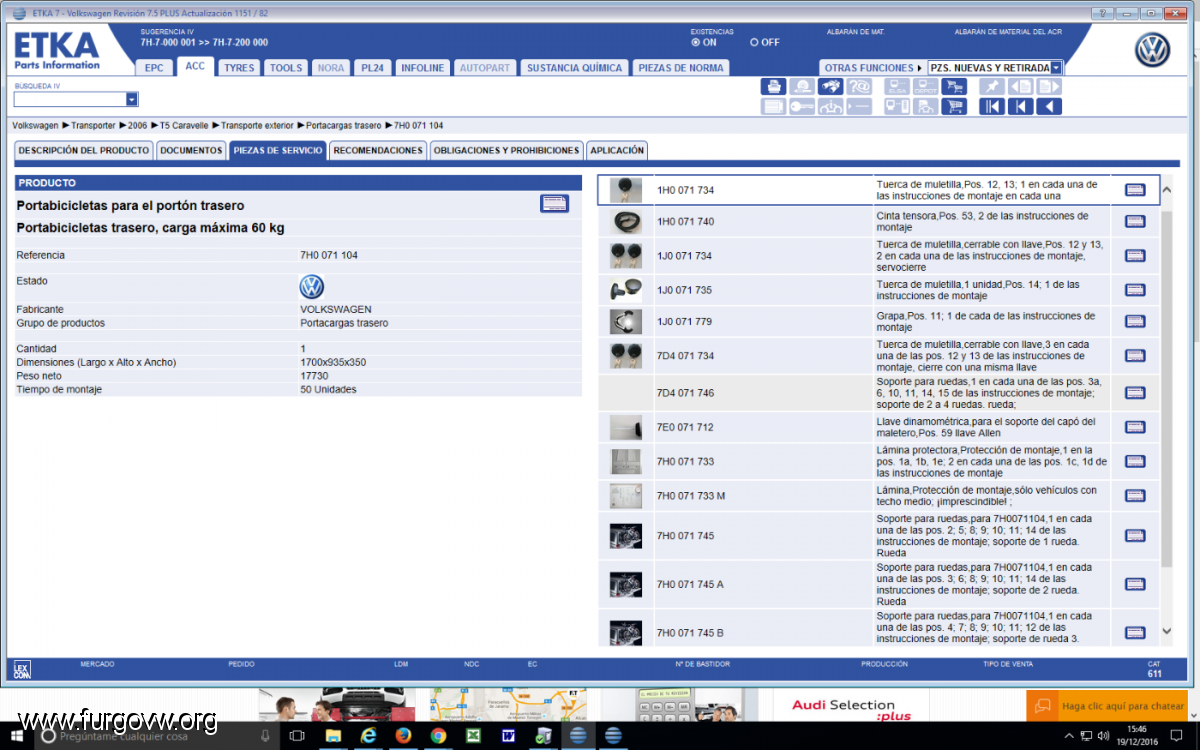Click the upper shopping cart icon
Image resolution: width=1200 pixels, height=750 pixels.
click(x=954, y=87)
